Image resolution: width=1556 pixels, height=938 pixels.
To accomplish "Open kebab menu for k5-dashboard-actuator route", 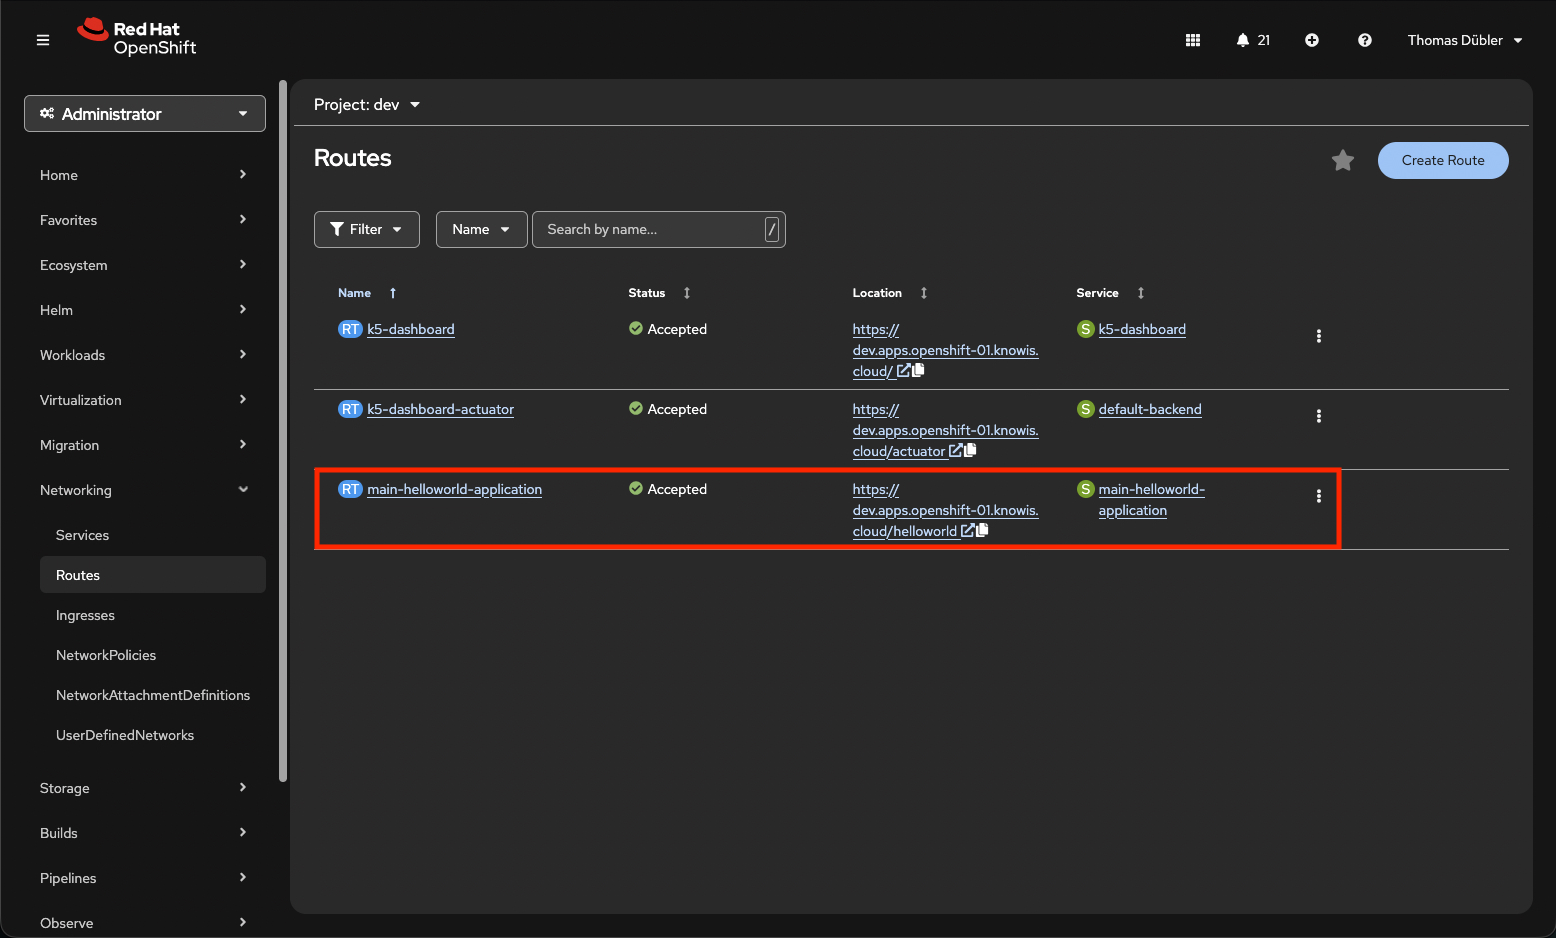I will pyautogui.click(x=1319, y=416).
